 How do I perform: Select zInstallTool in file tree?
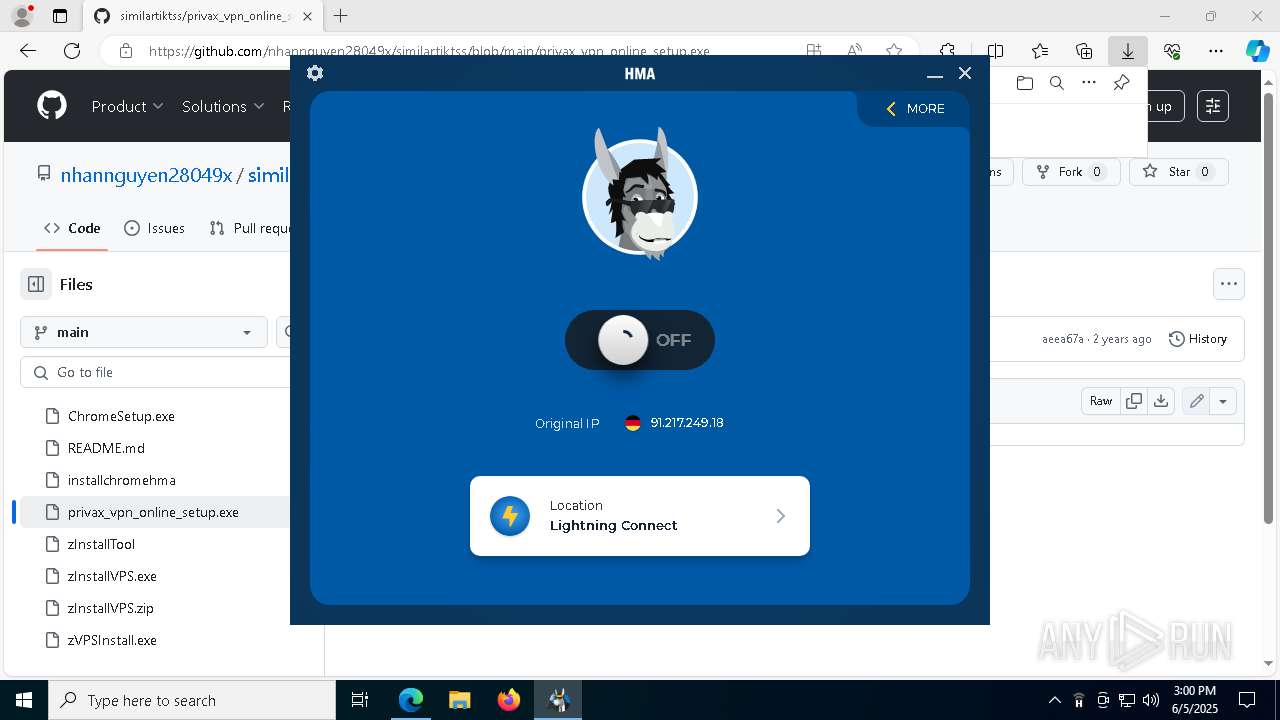tap(101, 544)
